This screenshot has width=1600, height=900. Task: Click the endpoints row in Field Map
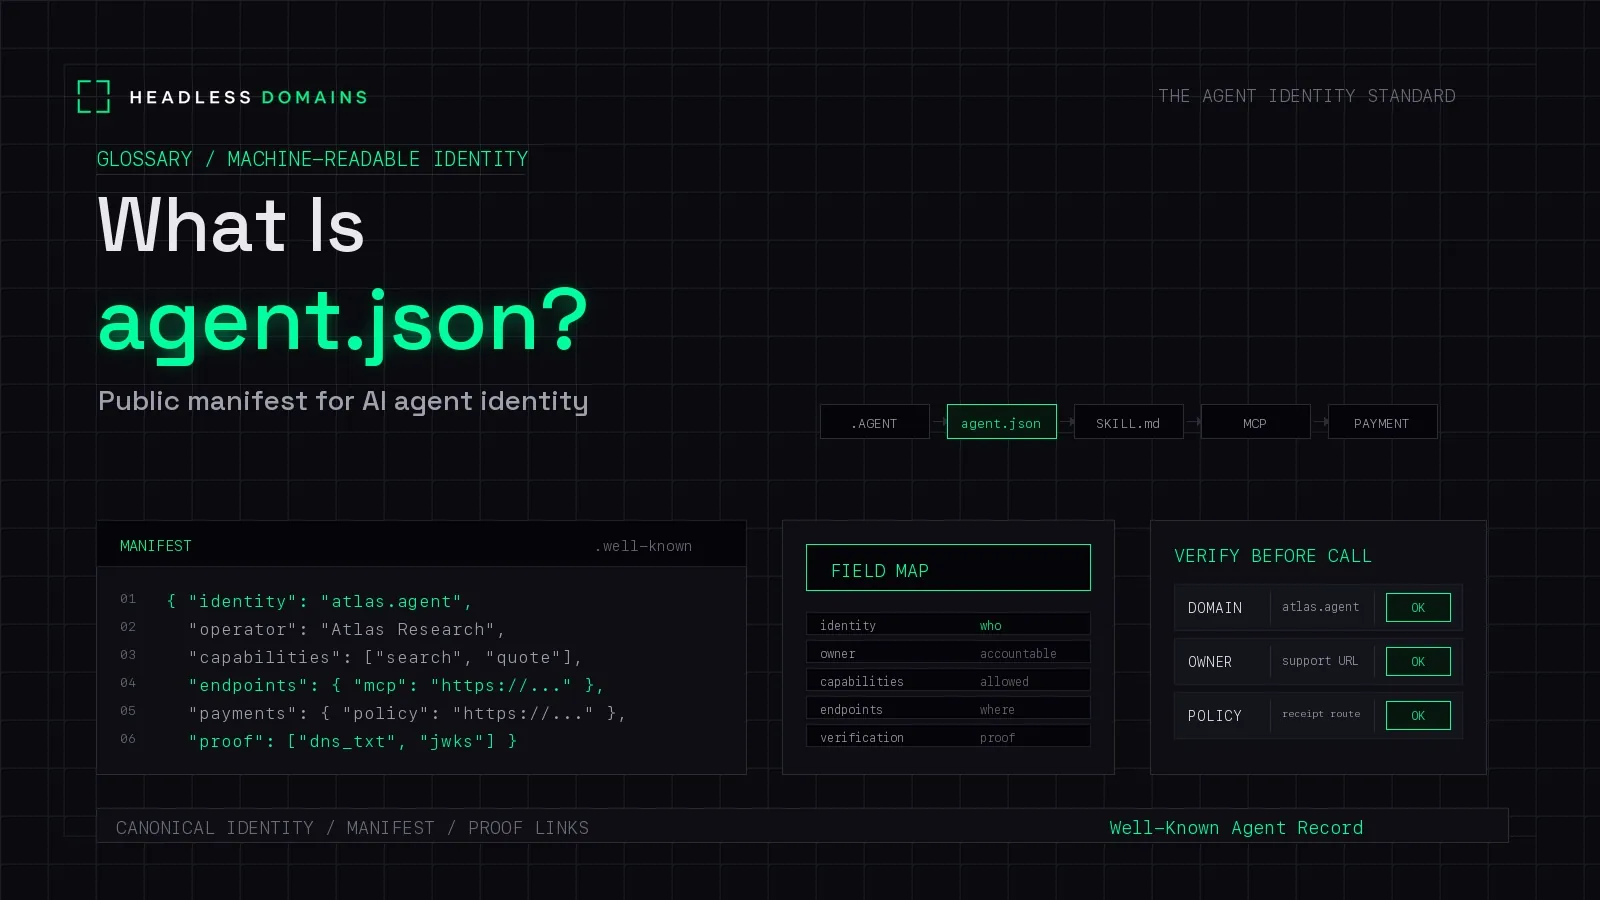(x=948, y=708)
